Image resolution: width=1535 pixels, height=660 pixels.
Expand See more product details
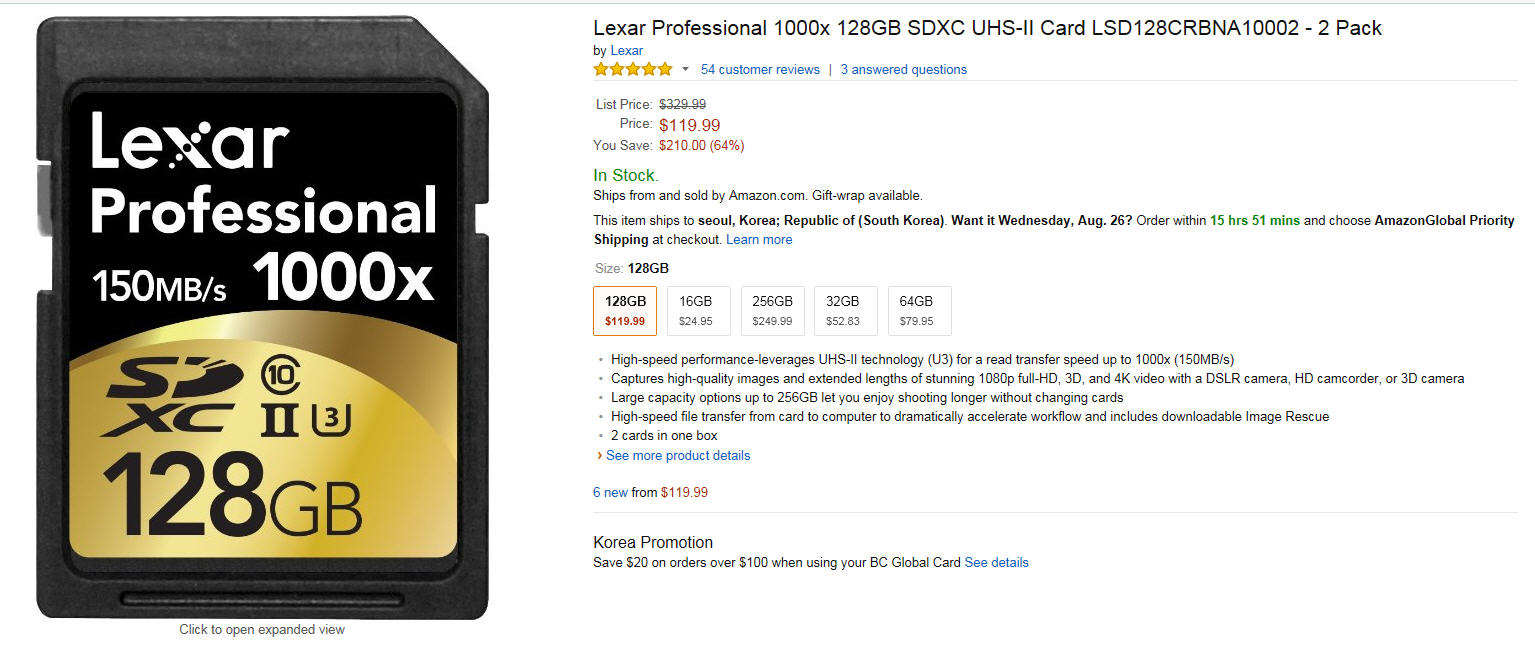(677, 455)
